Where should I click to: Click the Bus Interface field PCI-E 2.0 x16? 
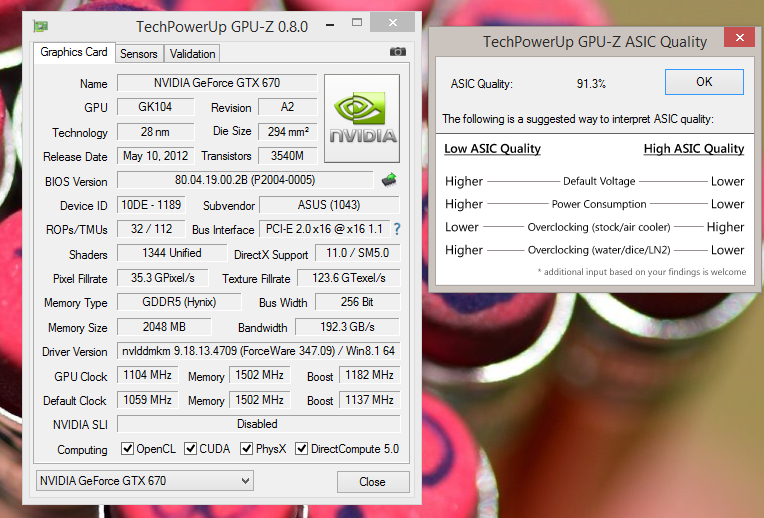pyautogui.click(x=325, y=229)
